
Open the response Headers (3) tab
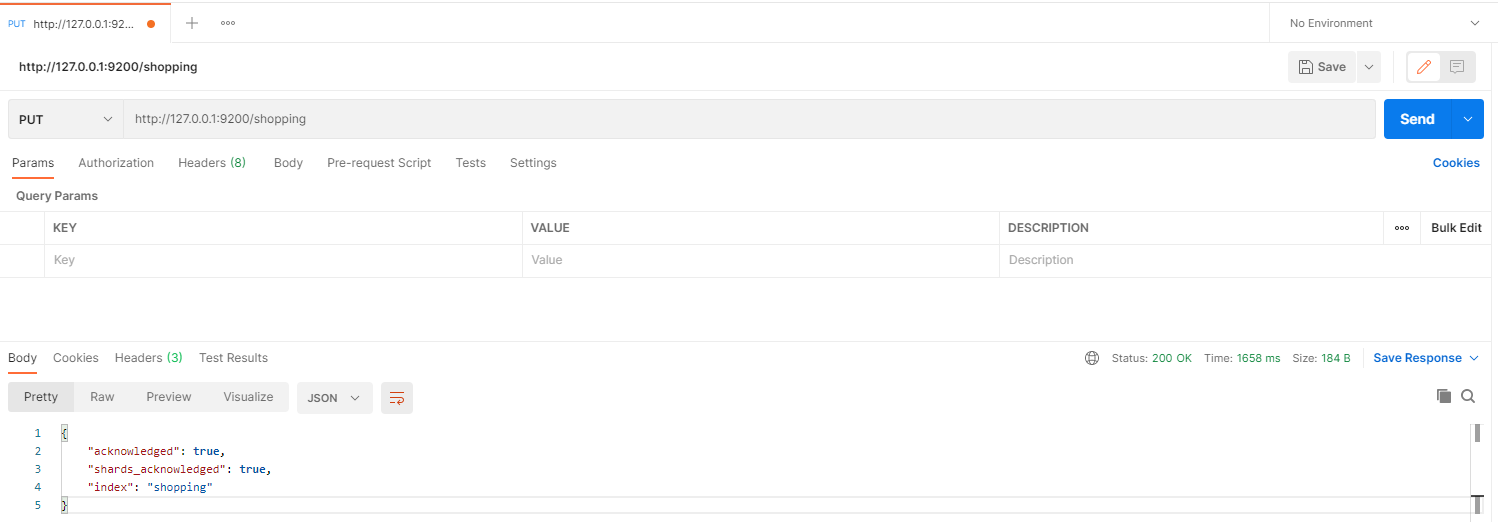pos(149,358)
